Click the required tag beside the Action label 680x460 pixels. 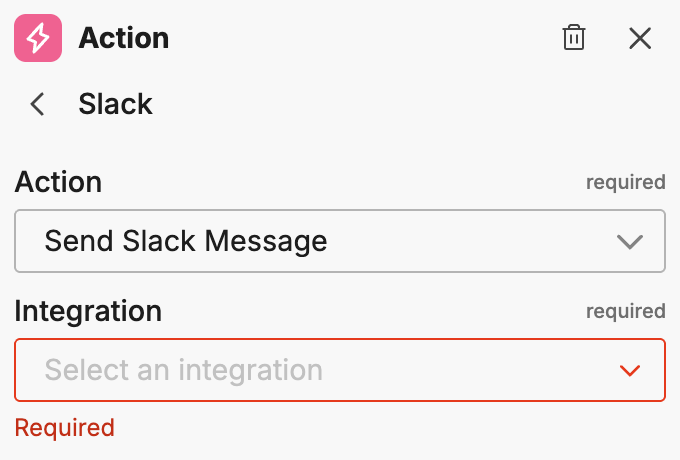tap(625, 183)
